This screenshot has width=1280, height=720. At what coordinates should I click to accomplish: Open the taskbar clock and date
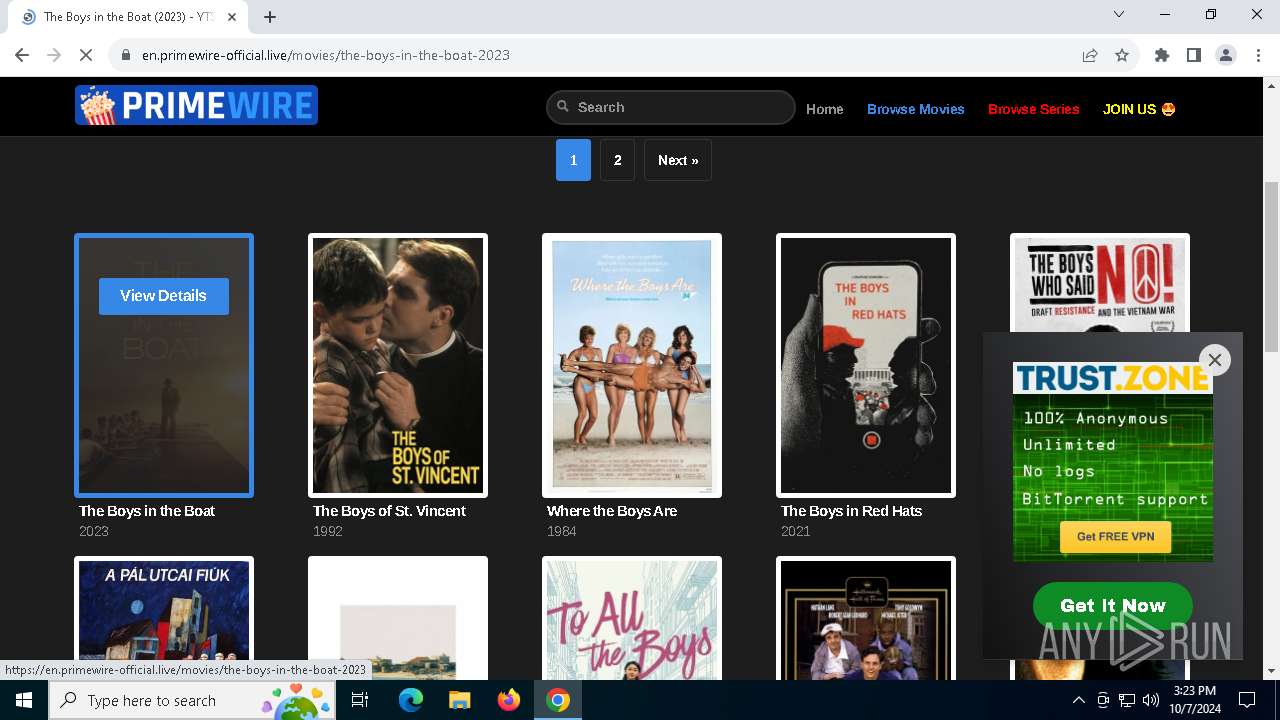[x=1193, y=700]
